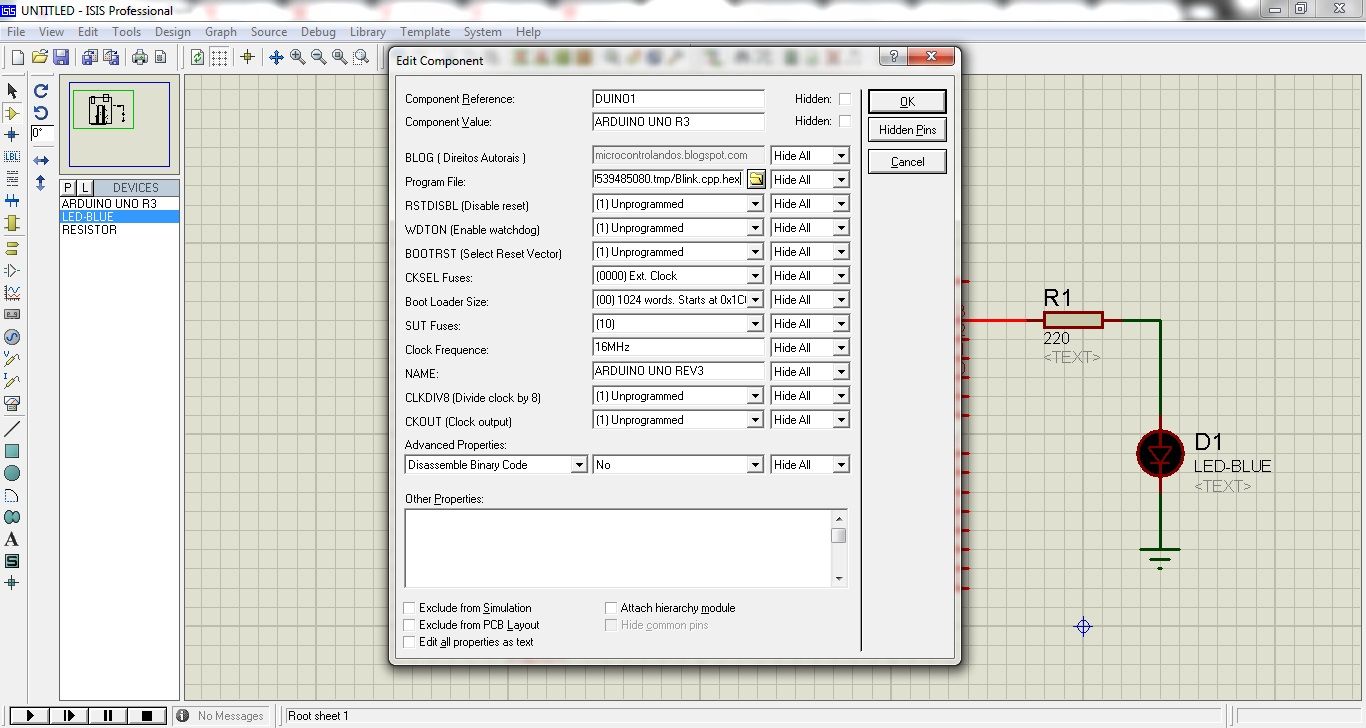
Task: Open the Graph Mode tool
Action: tap(13, 293)
